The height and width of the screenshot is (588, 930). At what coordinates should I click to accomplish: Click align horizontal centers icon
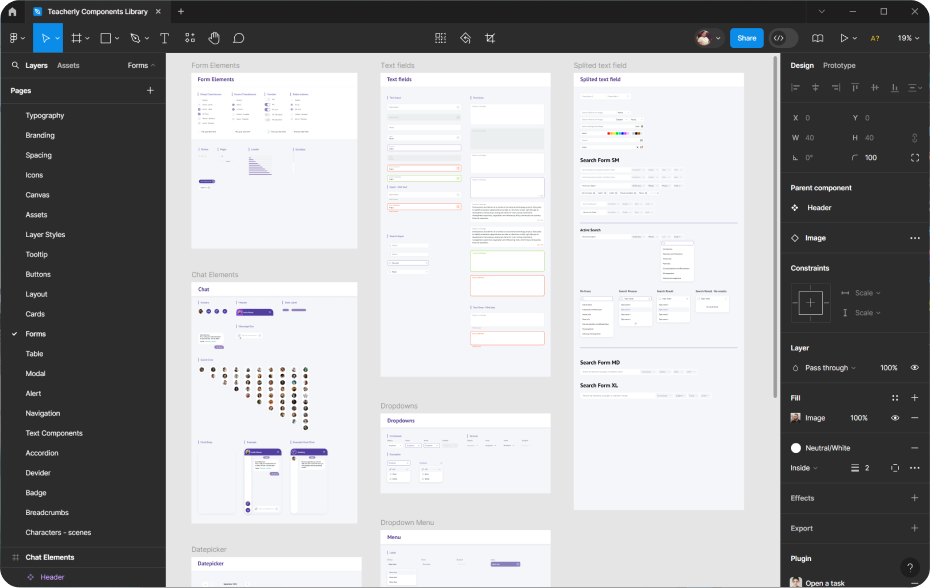coord(816,87)
